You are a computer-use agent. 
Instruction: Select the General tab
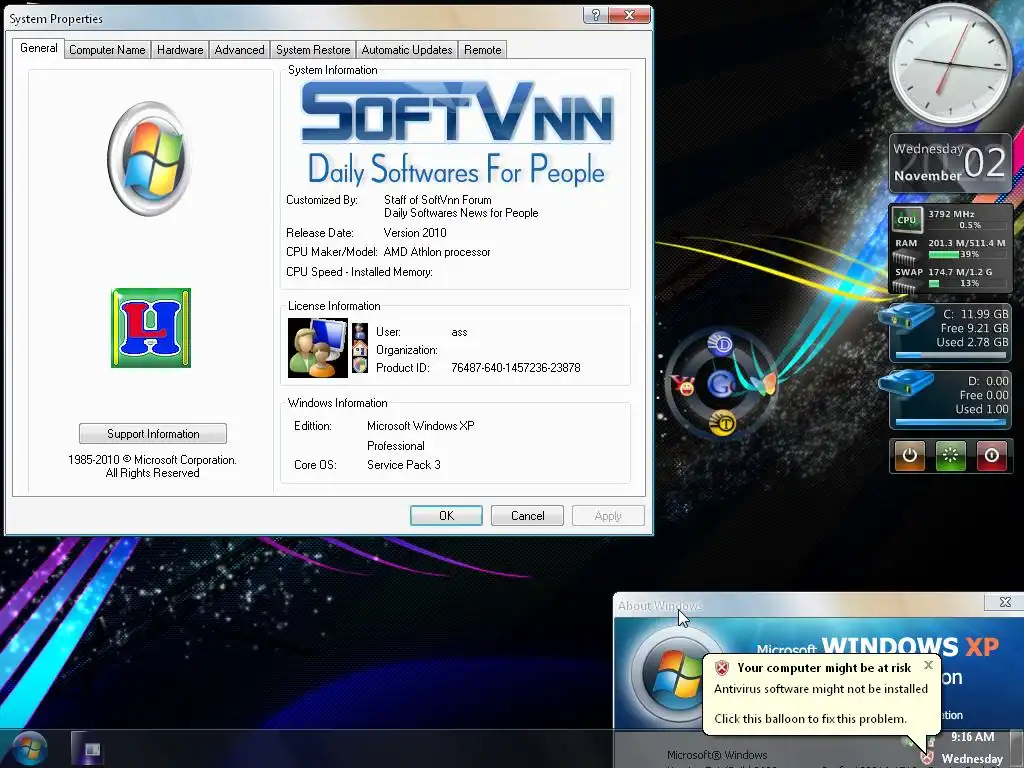39,48
